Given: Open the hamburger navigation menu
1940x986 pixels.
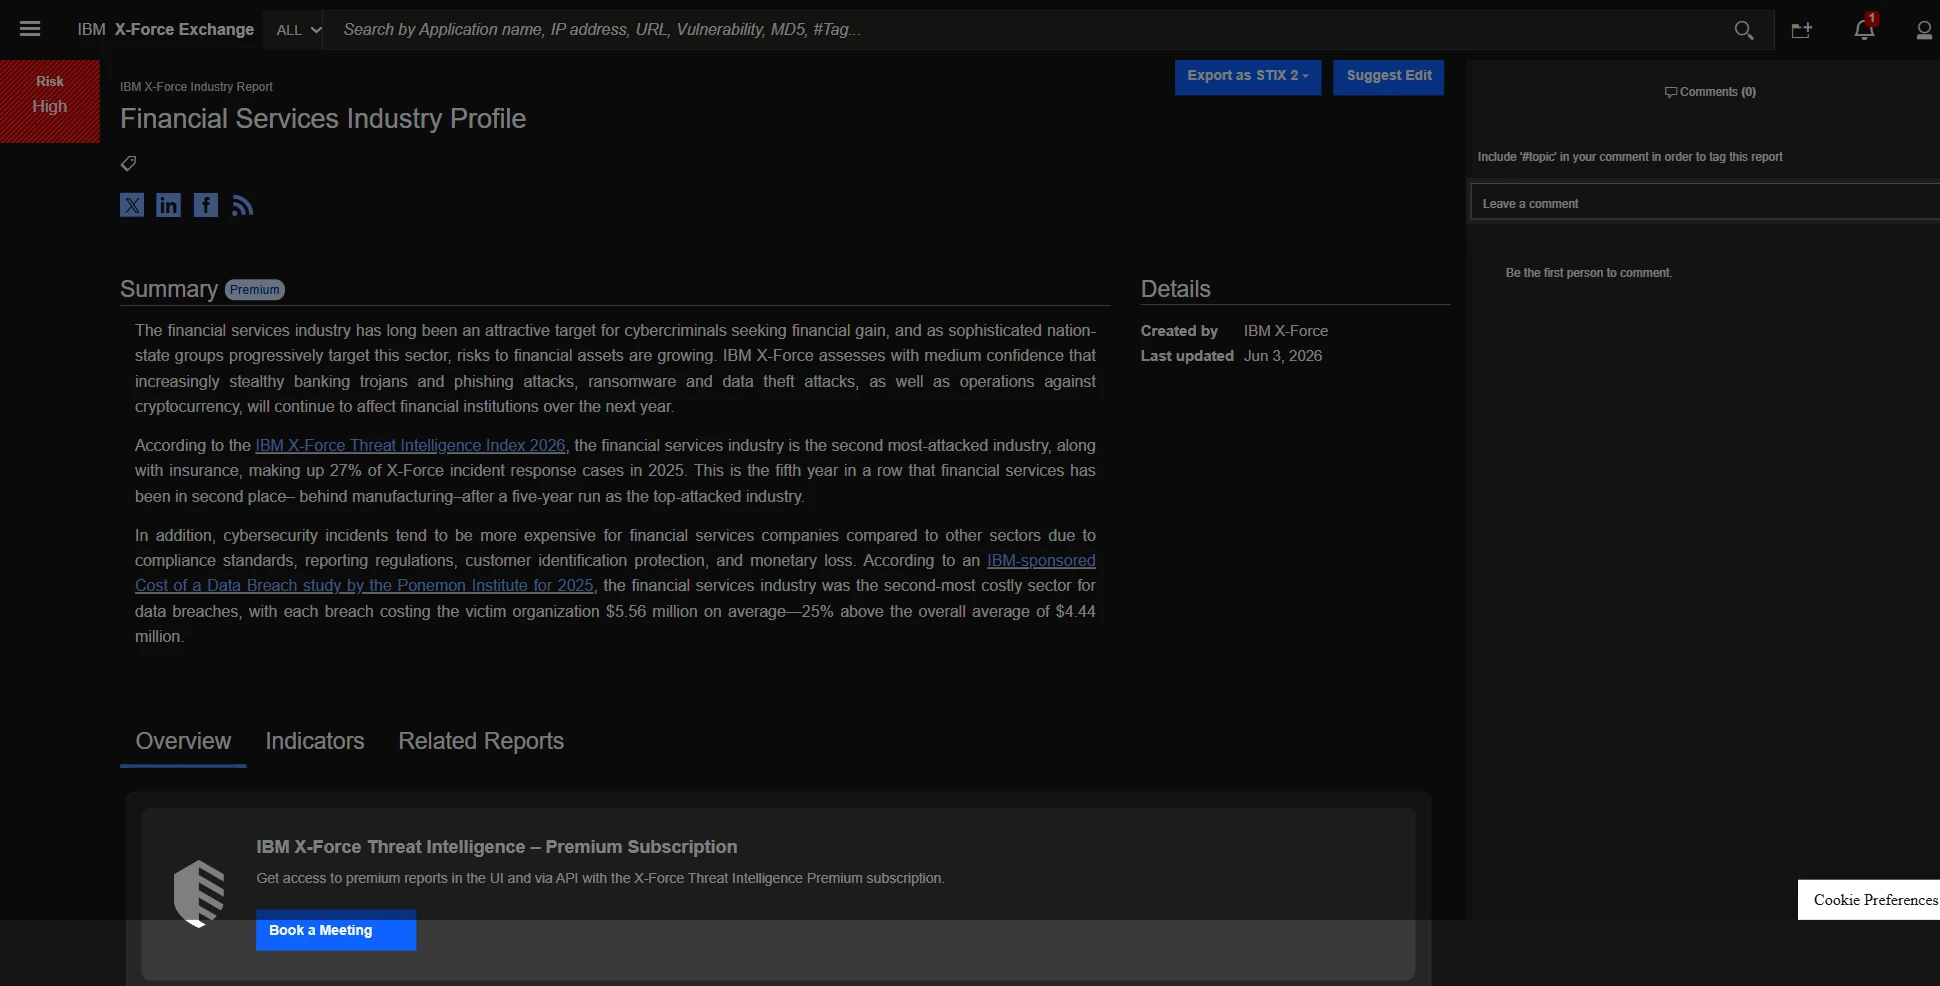Looking at the screenshot, I should tap(30, 29).
